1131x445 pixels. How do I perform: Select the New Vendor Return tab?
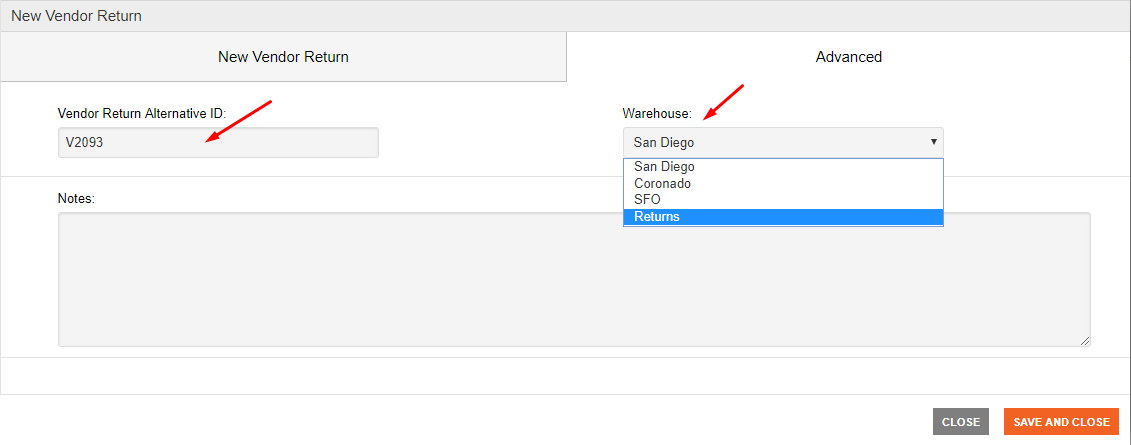(283, 57)
